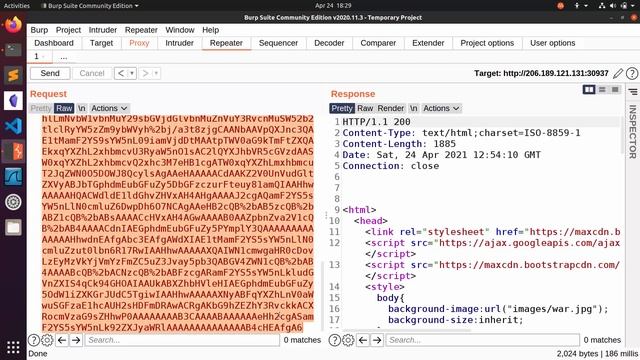Screen dimensions: 640x360
Task: Select the Burp Suite dock icon
Action: click(13, 151)
